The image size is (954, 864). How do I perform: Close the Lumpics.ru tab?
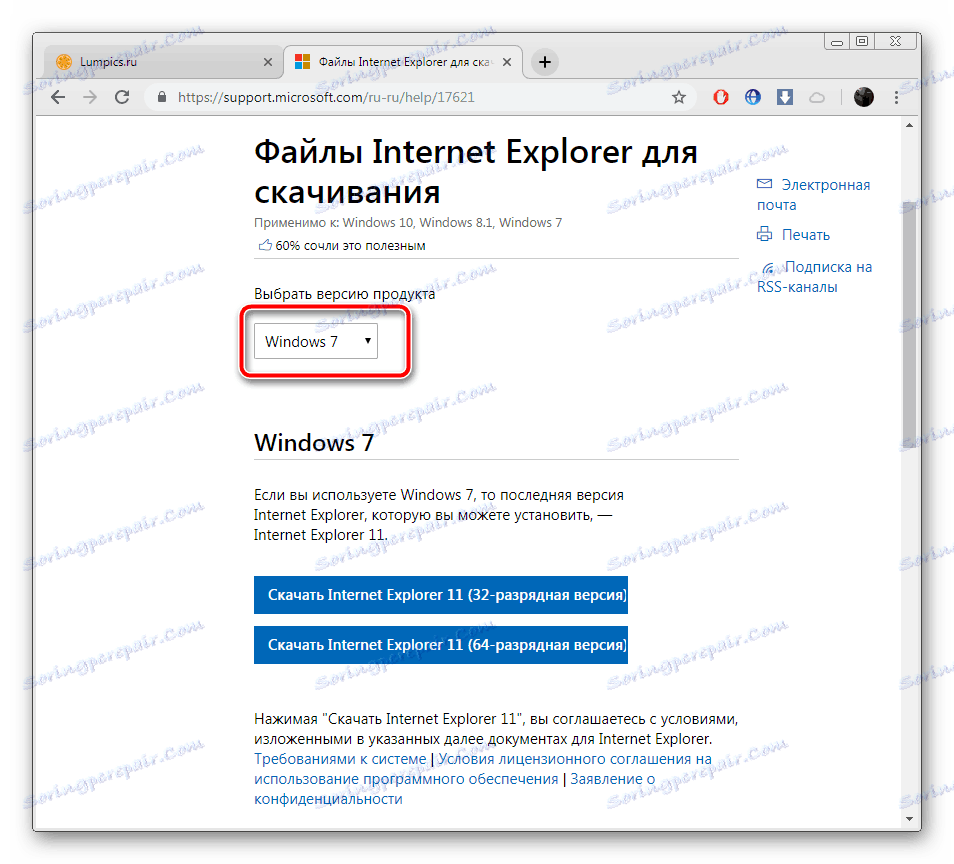[268, 62]
